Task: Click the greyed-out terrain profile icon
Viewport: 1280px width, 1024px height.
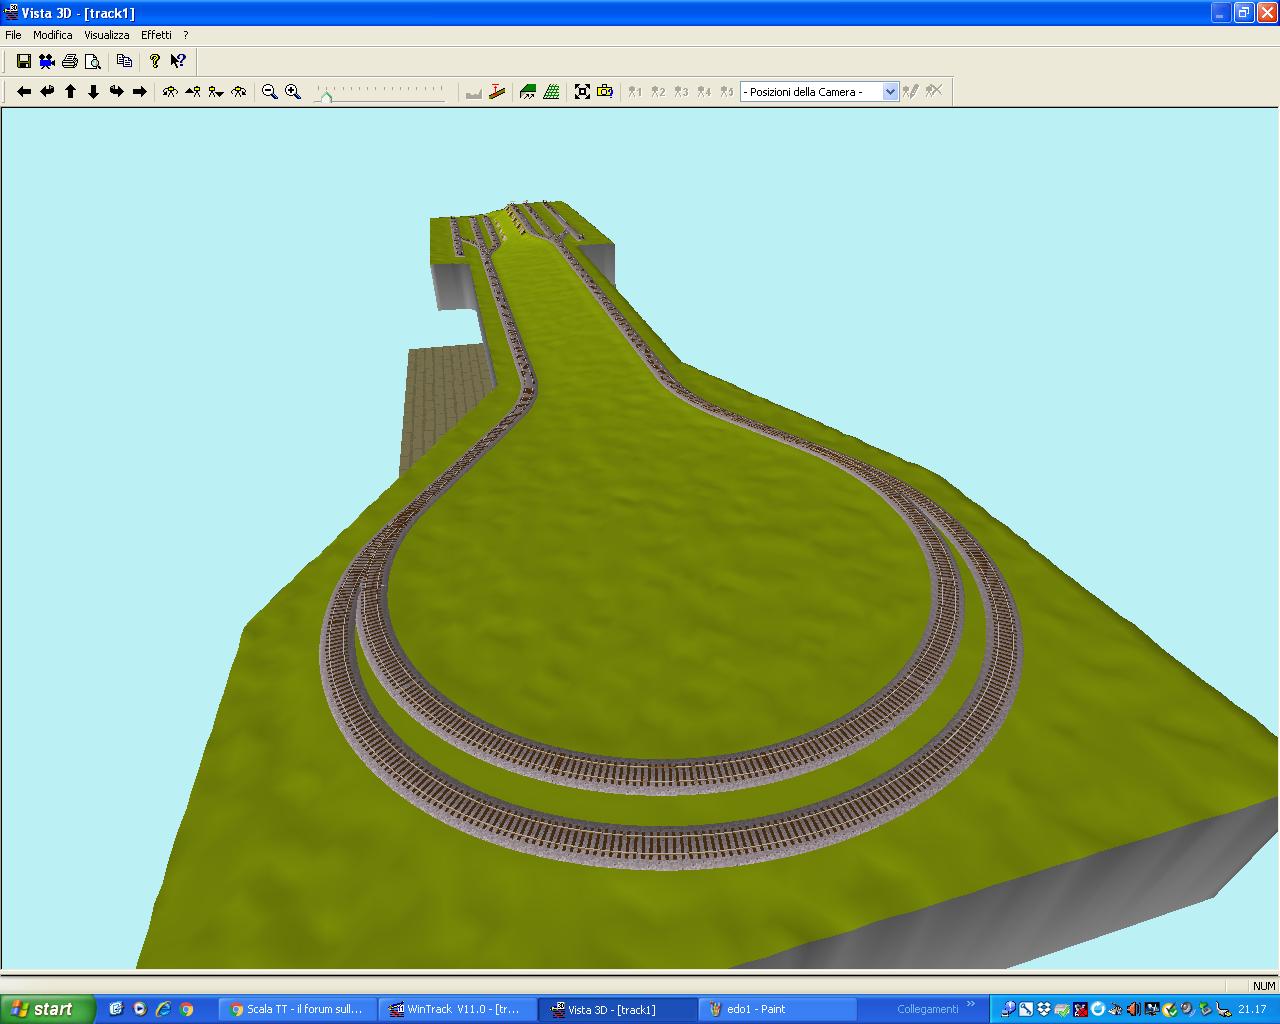Action: point(474,91)
